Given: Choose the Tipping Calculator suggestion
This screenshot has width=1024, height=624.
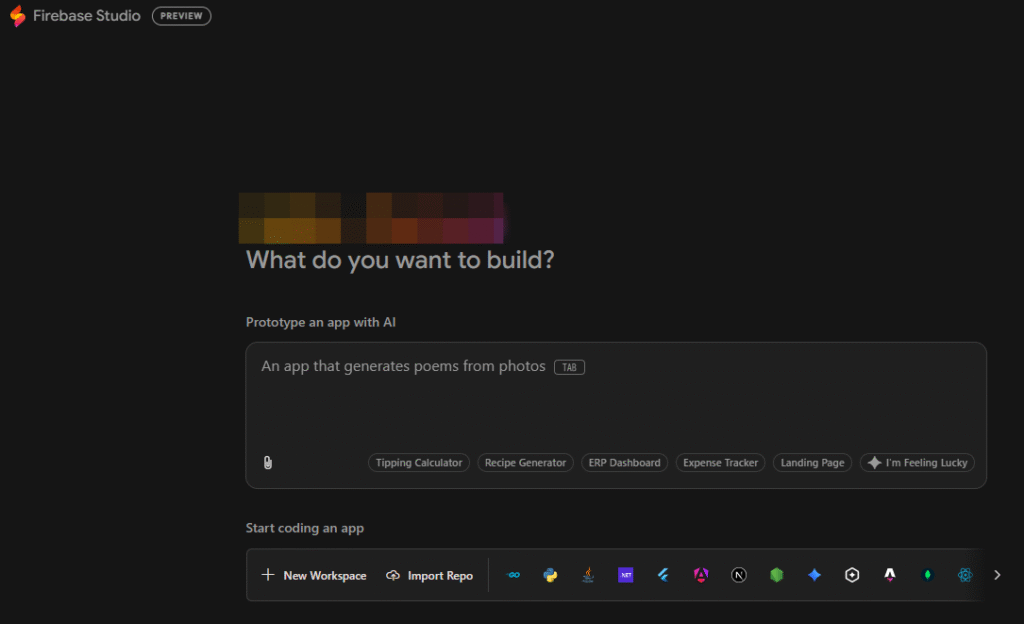Looking at the screenshot, I should click(419, 463).
